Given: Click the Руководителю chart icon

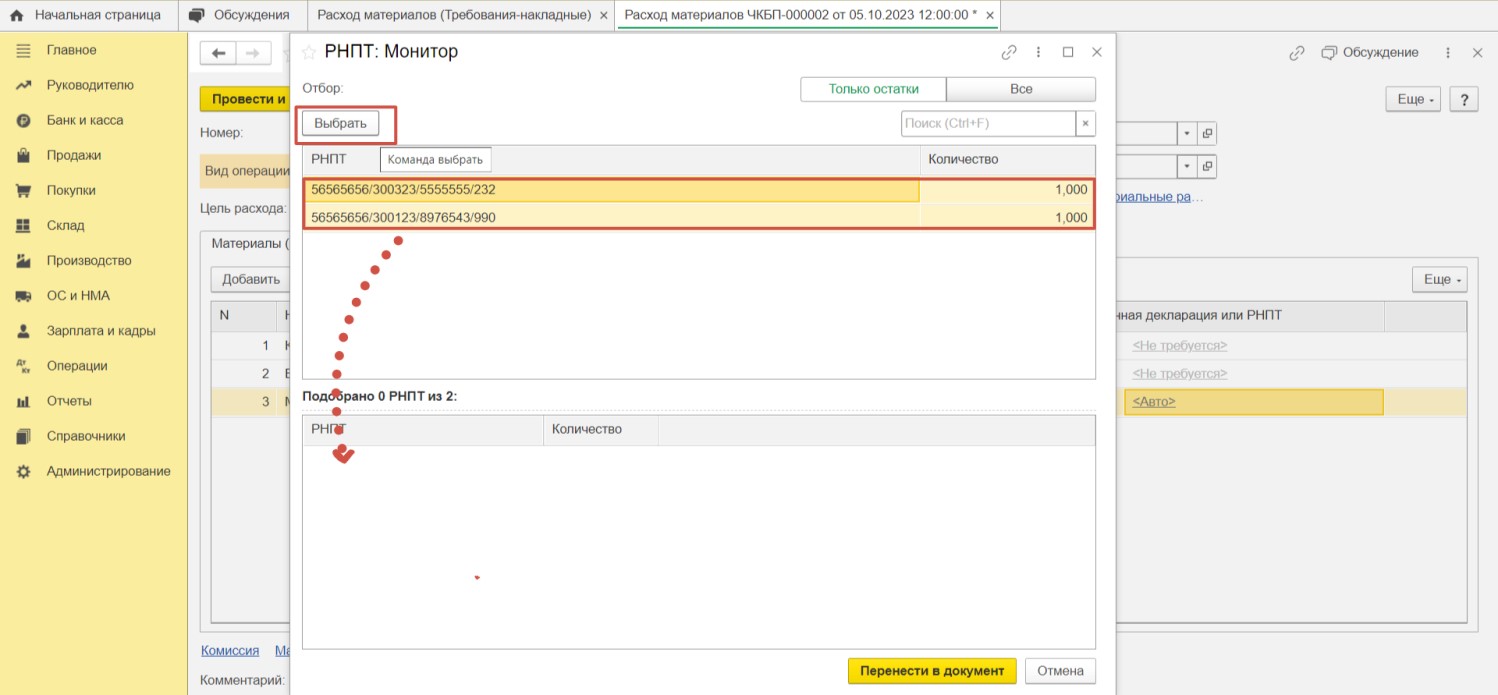Looking at the screenshot, I should [x=23, y=85].
